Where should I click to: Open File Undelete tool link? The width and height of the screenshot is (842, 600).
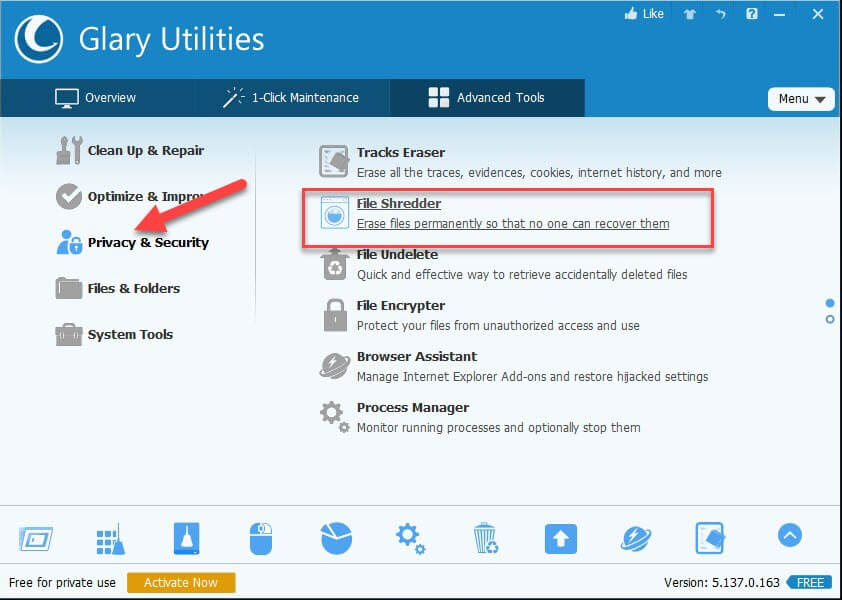[x=397, y=255]
